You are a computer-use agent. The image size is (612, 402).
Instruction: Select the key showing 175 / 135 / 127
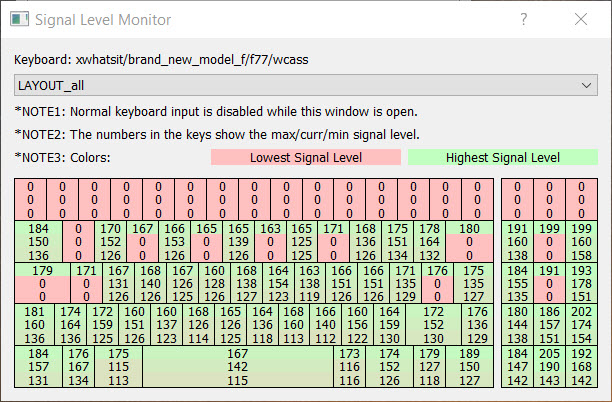474,283
